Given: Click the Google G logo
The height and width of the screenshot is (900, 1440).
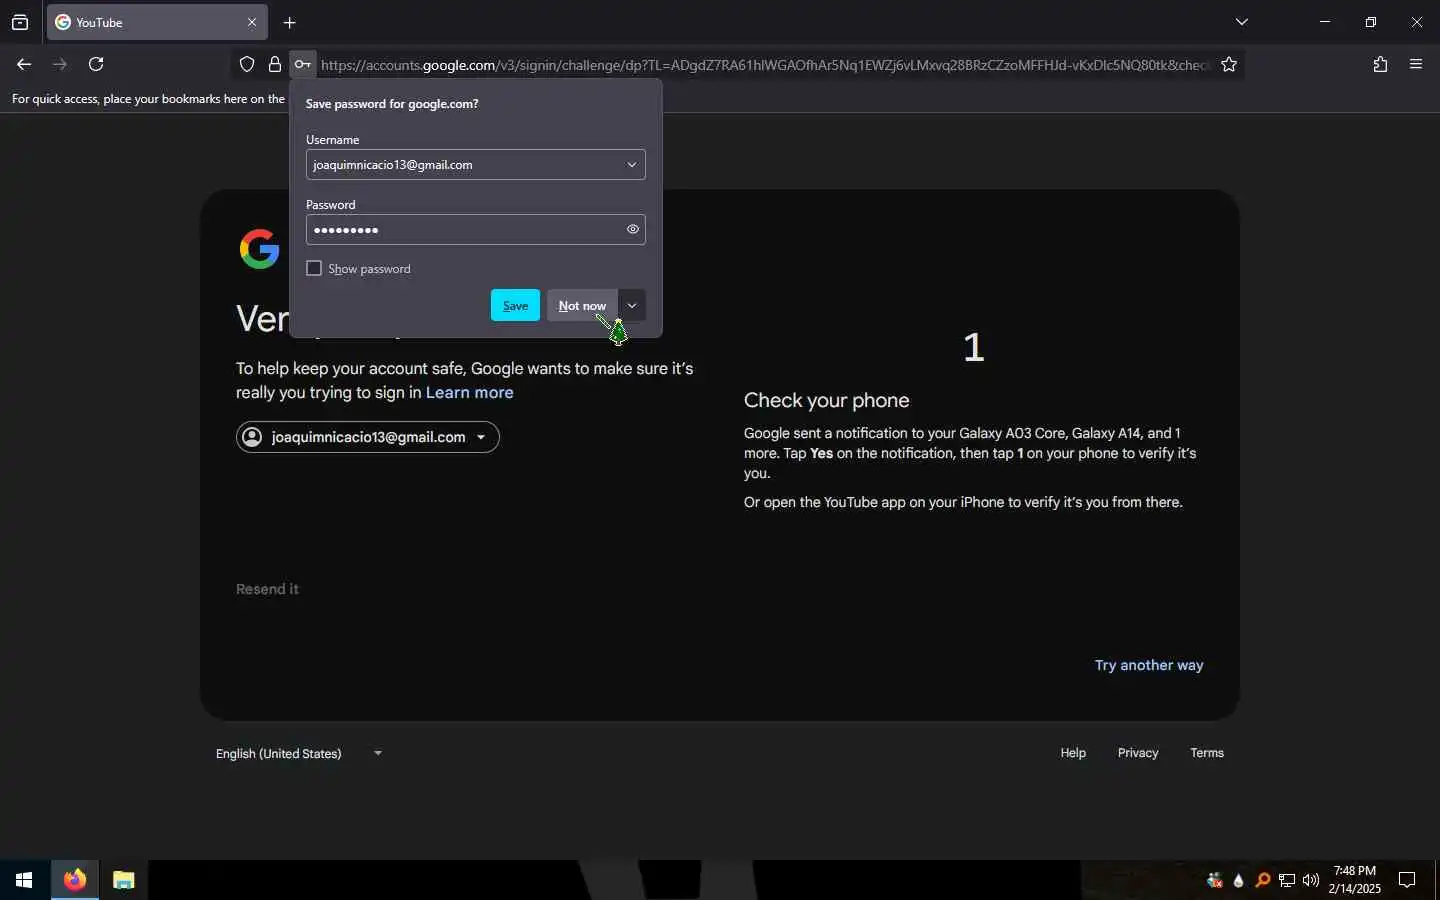Looking at the screenshot, I should point(260,249).
